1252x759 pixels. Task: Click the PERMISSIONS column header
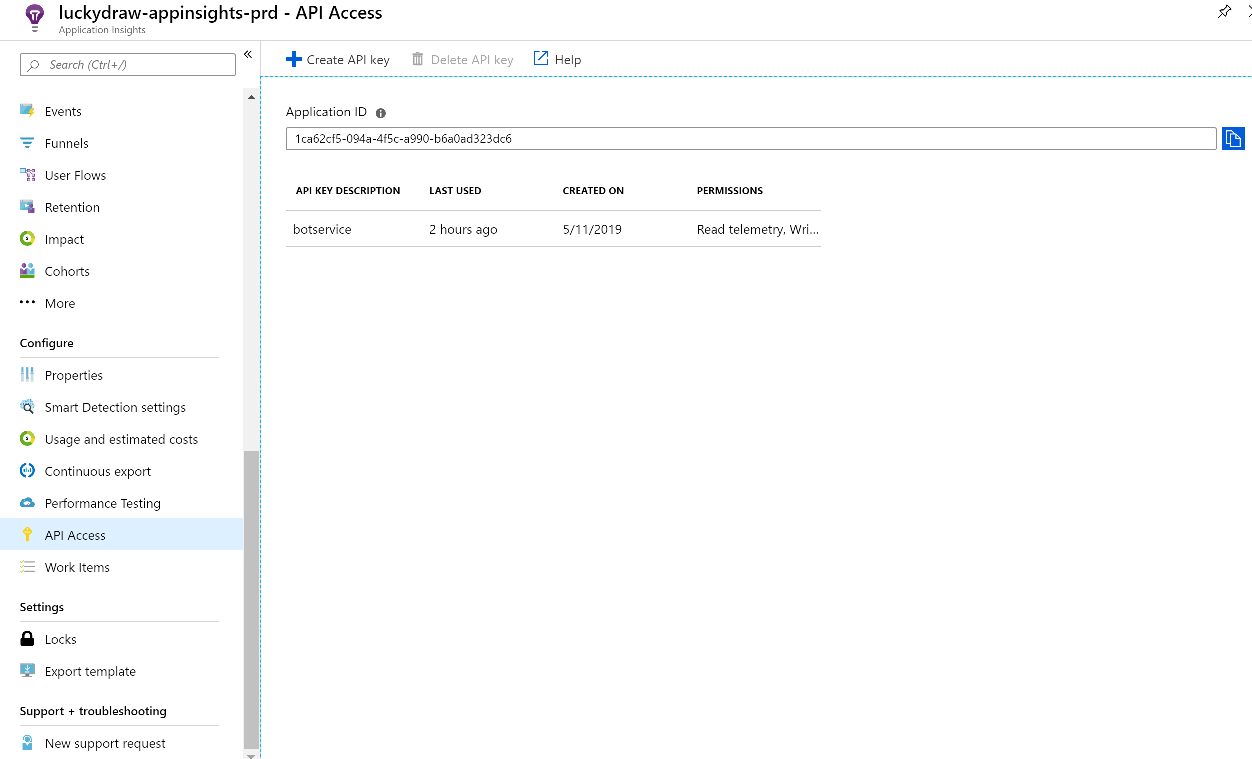(730, 191)
